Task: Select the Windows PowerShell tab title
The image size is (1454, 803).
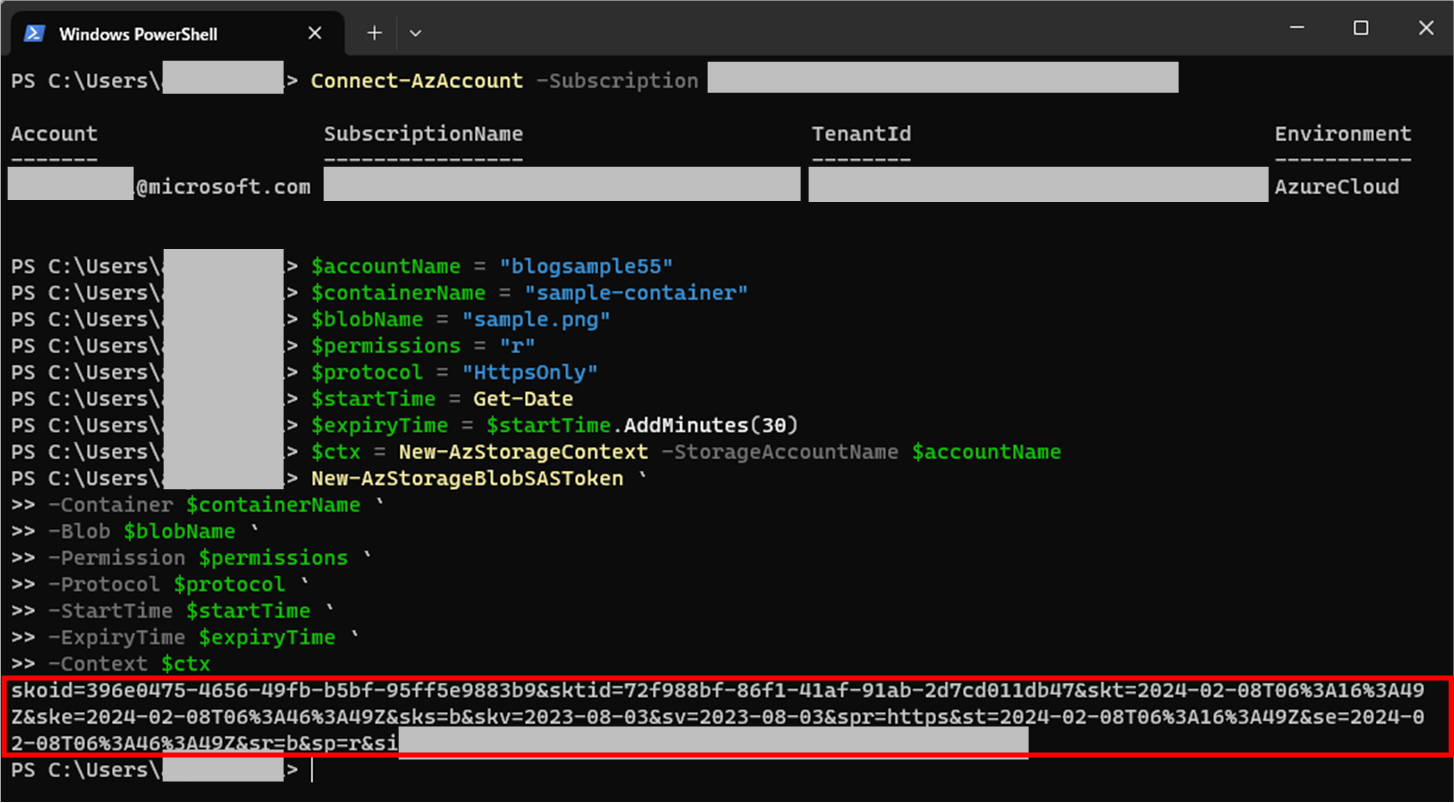Action: pyautogui.click(x=138, y=34)
